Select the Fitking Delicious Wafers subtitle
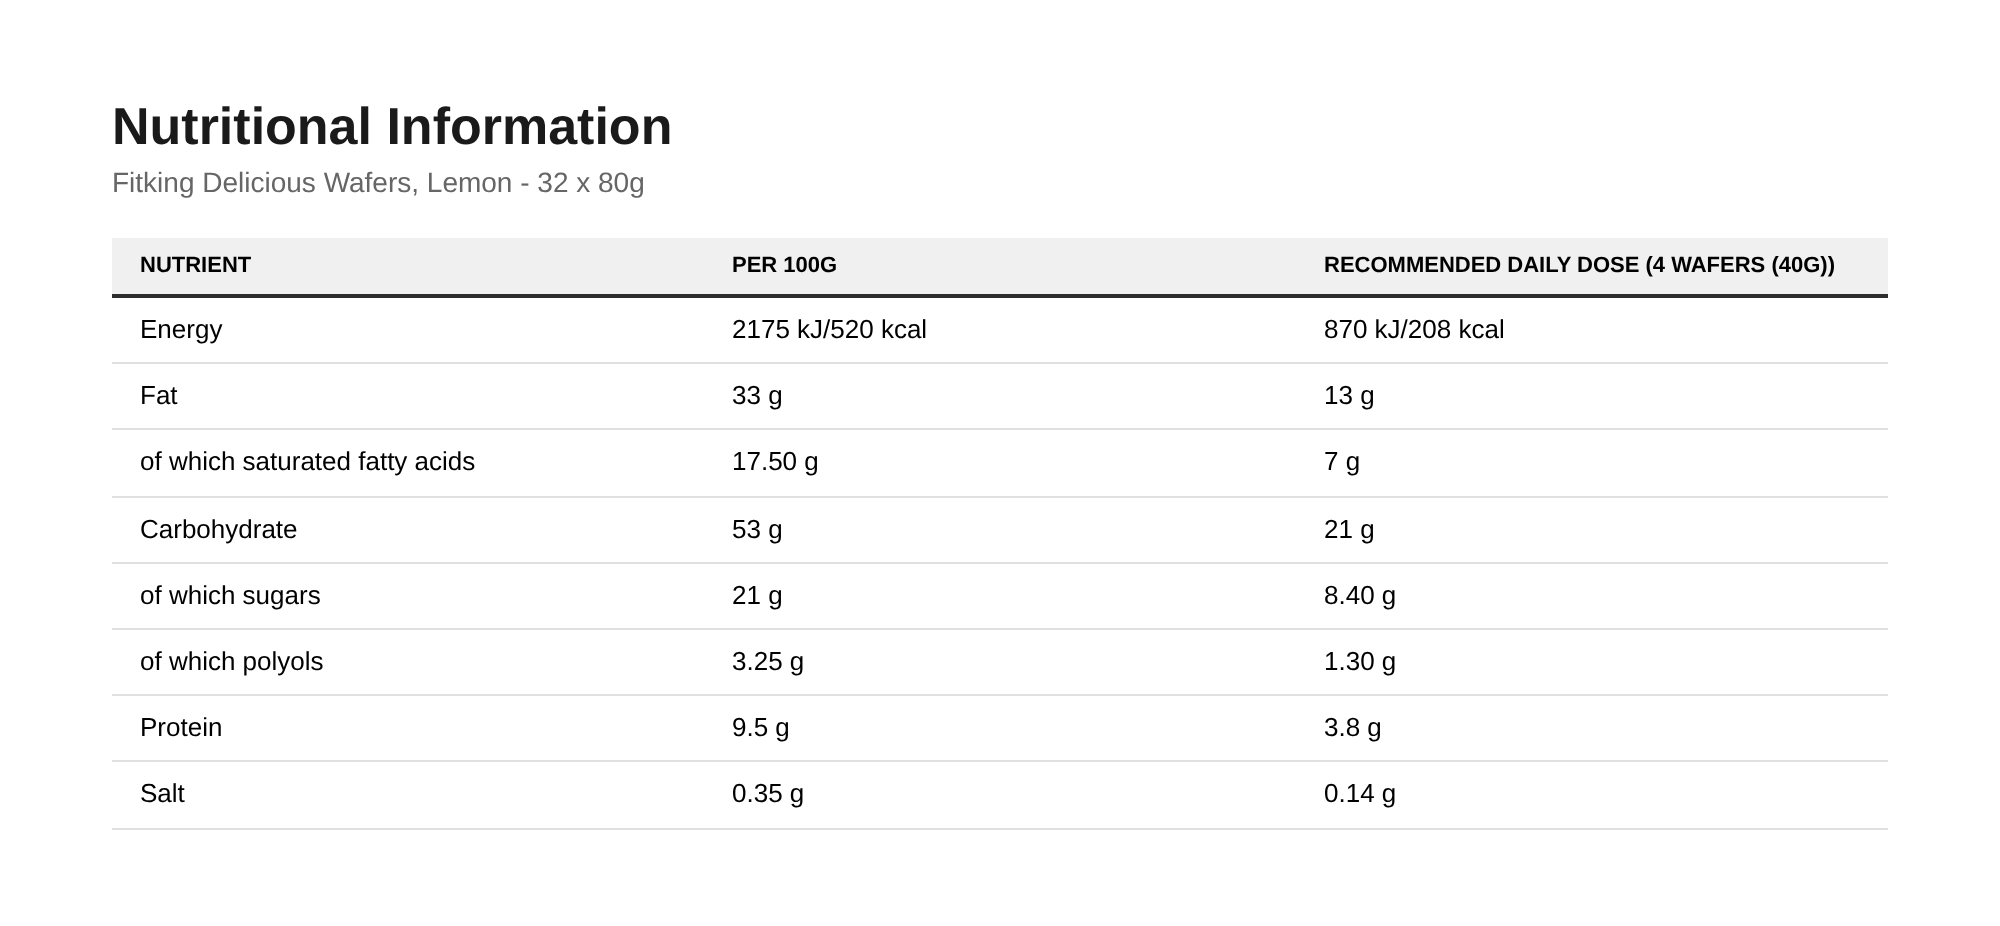 pyautogui.click(x=378, y=183)
